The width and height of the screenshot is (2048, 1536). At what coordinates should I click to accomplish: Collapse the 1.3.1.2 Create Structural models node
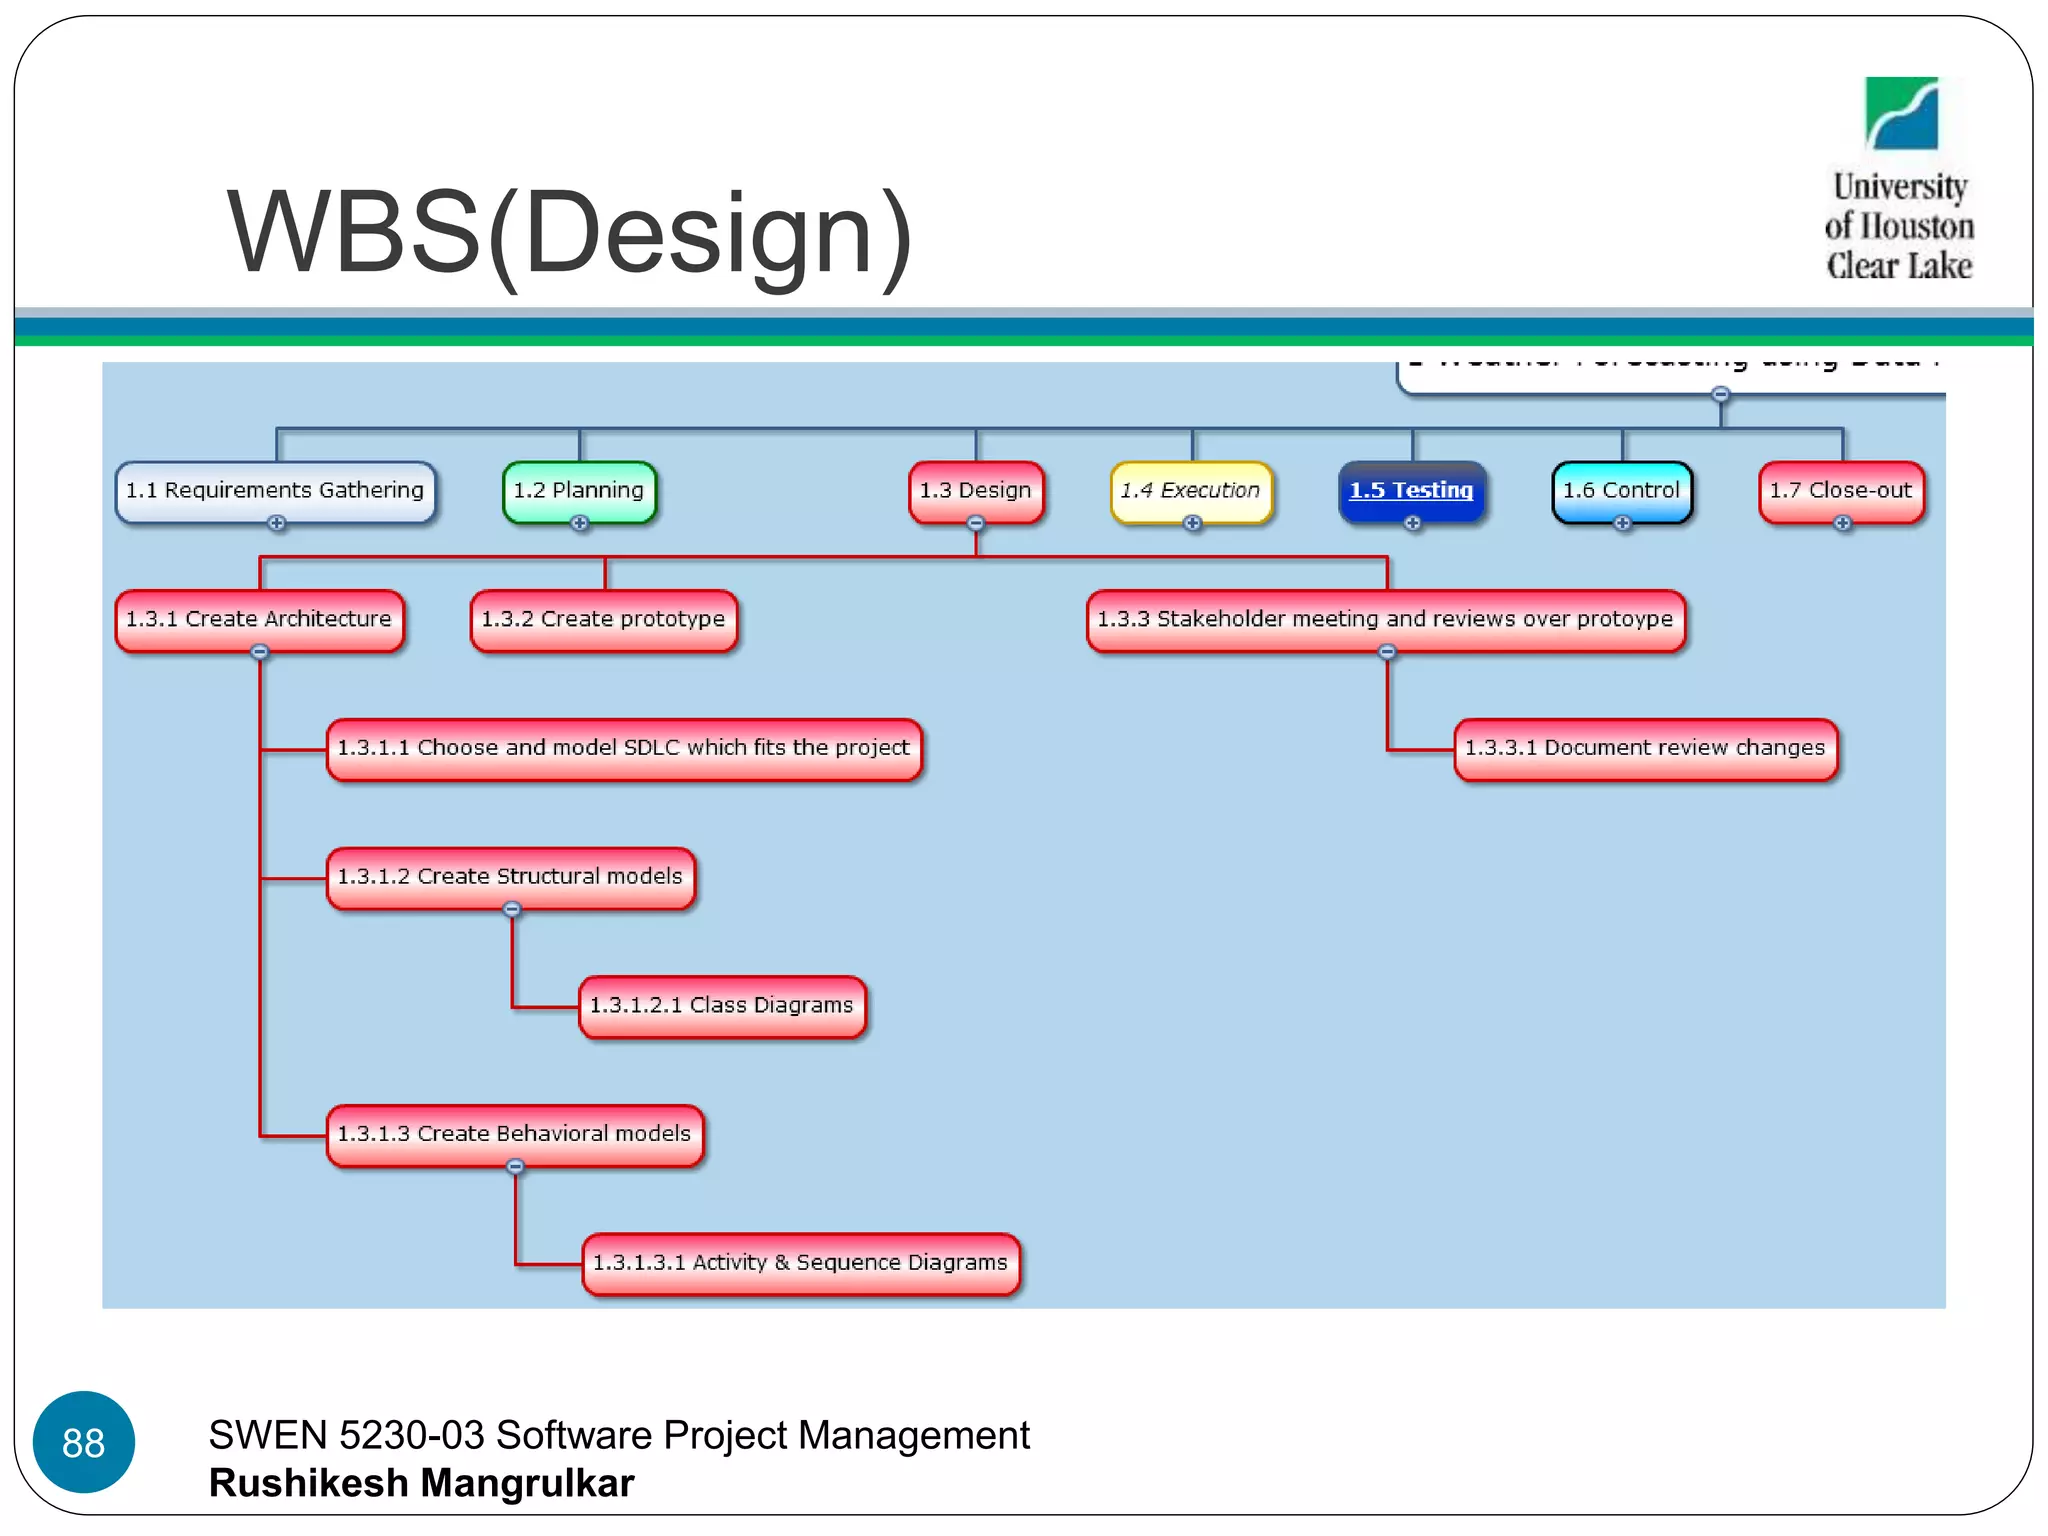[512, 909]
